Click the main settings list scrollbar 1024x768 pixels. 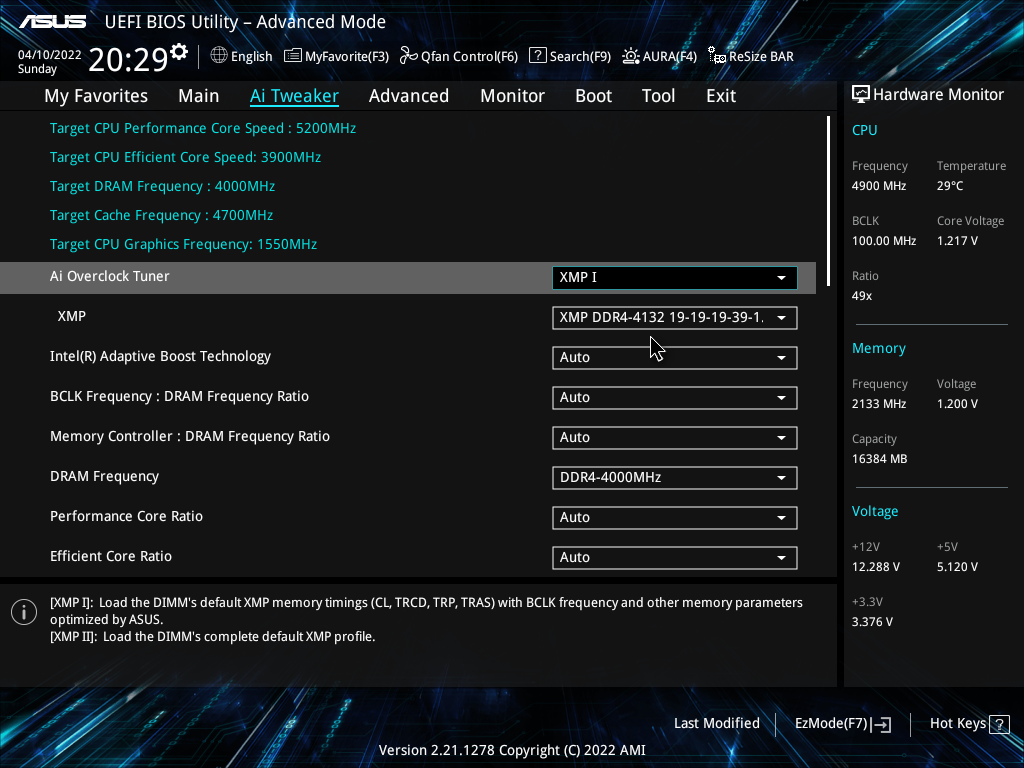coord(828,201)
